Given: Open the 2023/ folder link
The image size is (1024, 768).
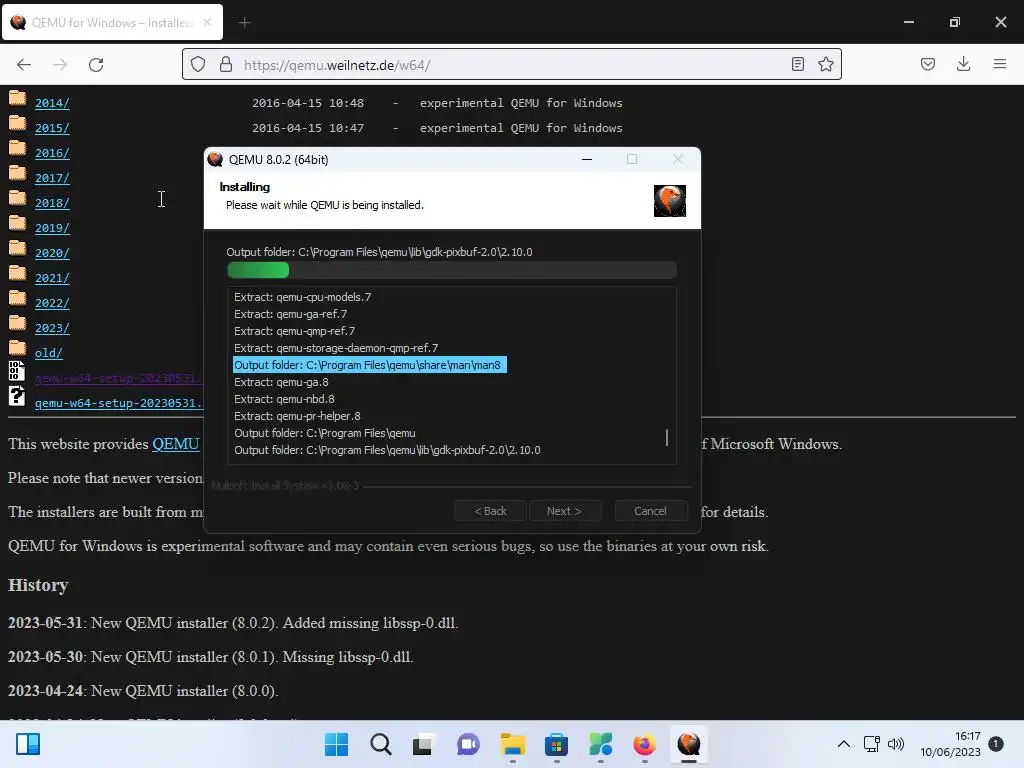Looking at the screenshot, I should click(52, 328).
